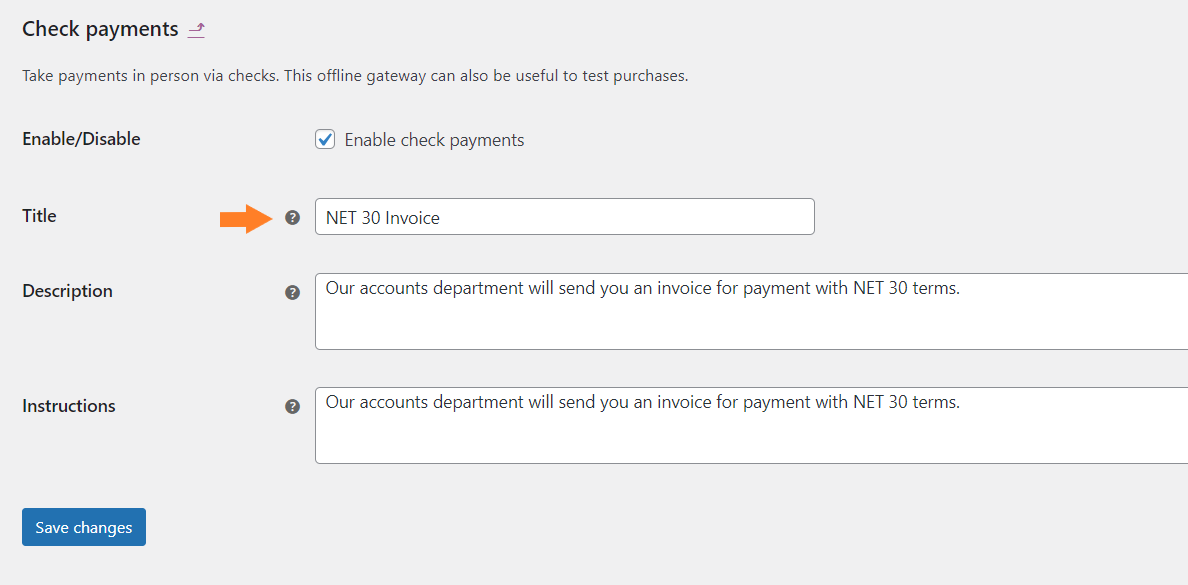Uncheck the Enable check payments checkbox

pos(325,139)
